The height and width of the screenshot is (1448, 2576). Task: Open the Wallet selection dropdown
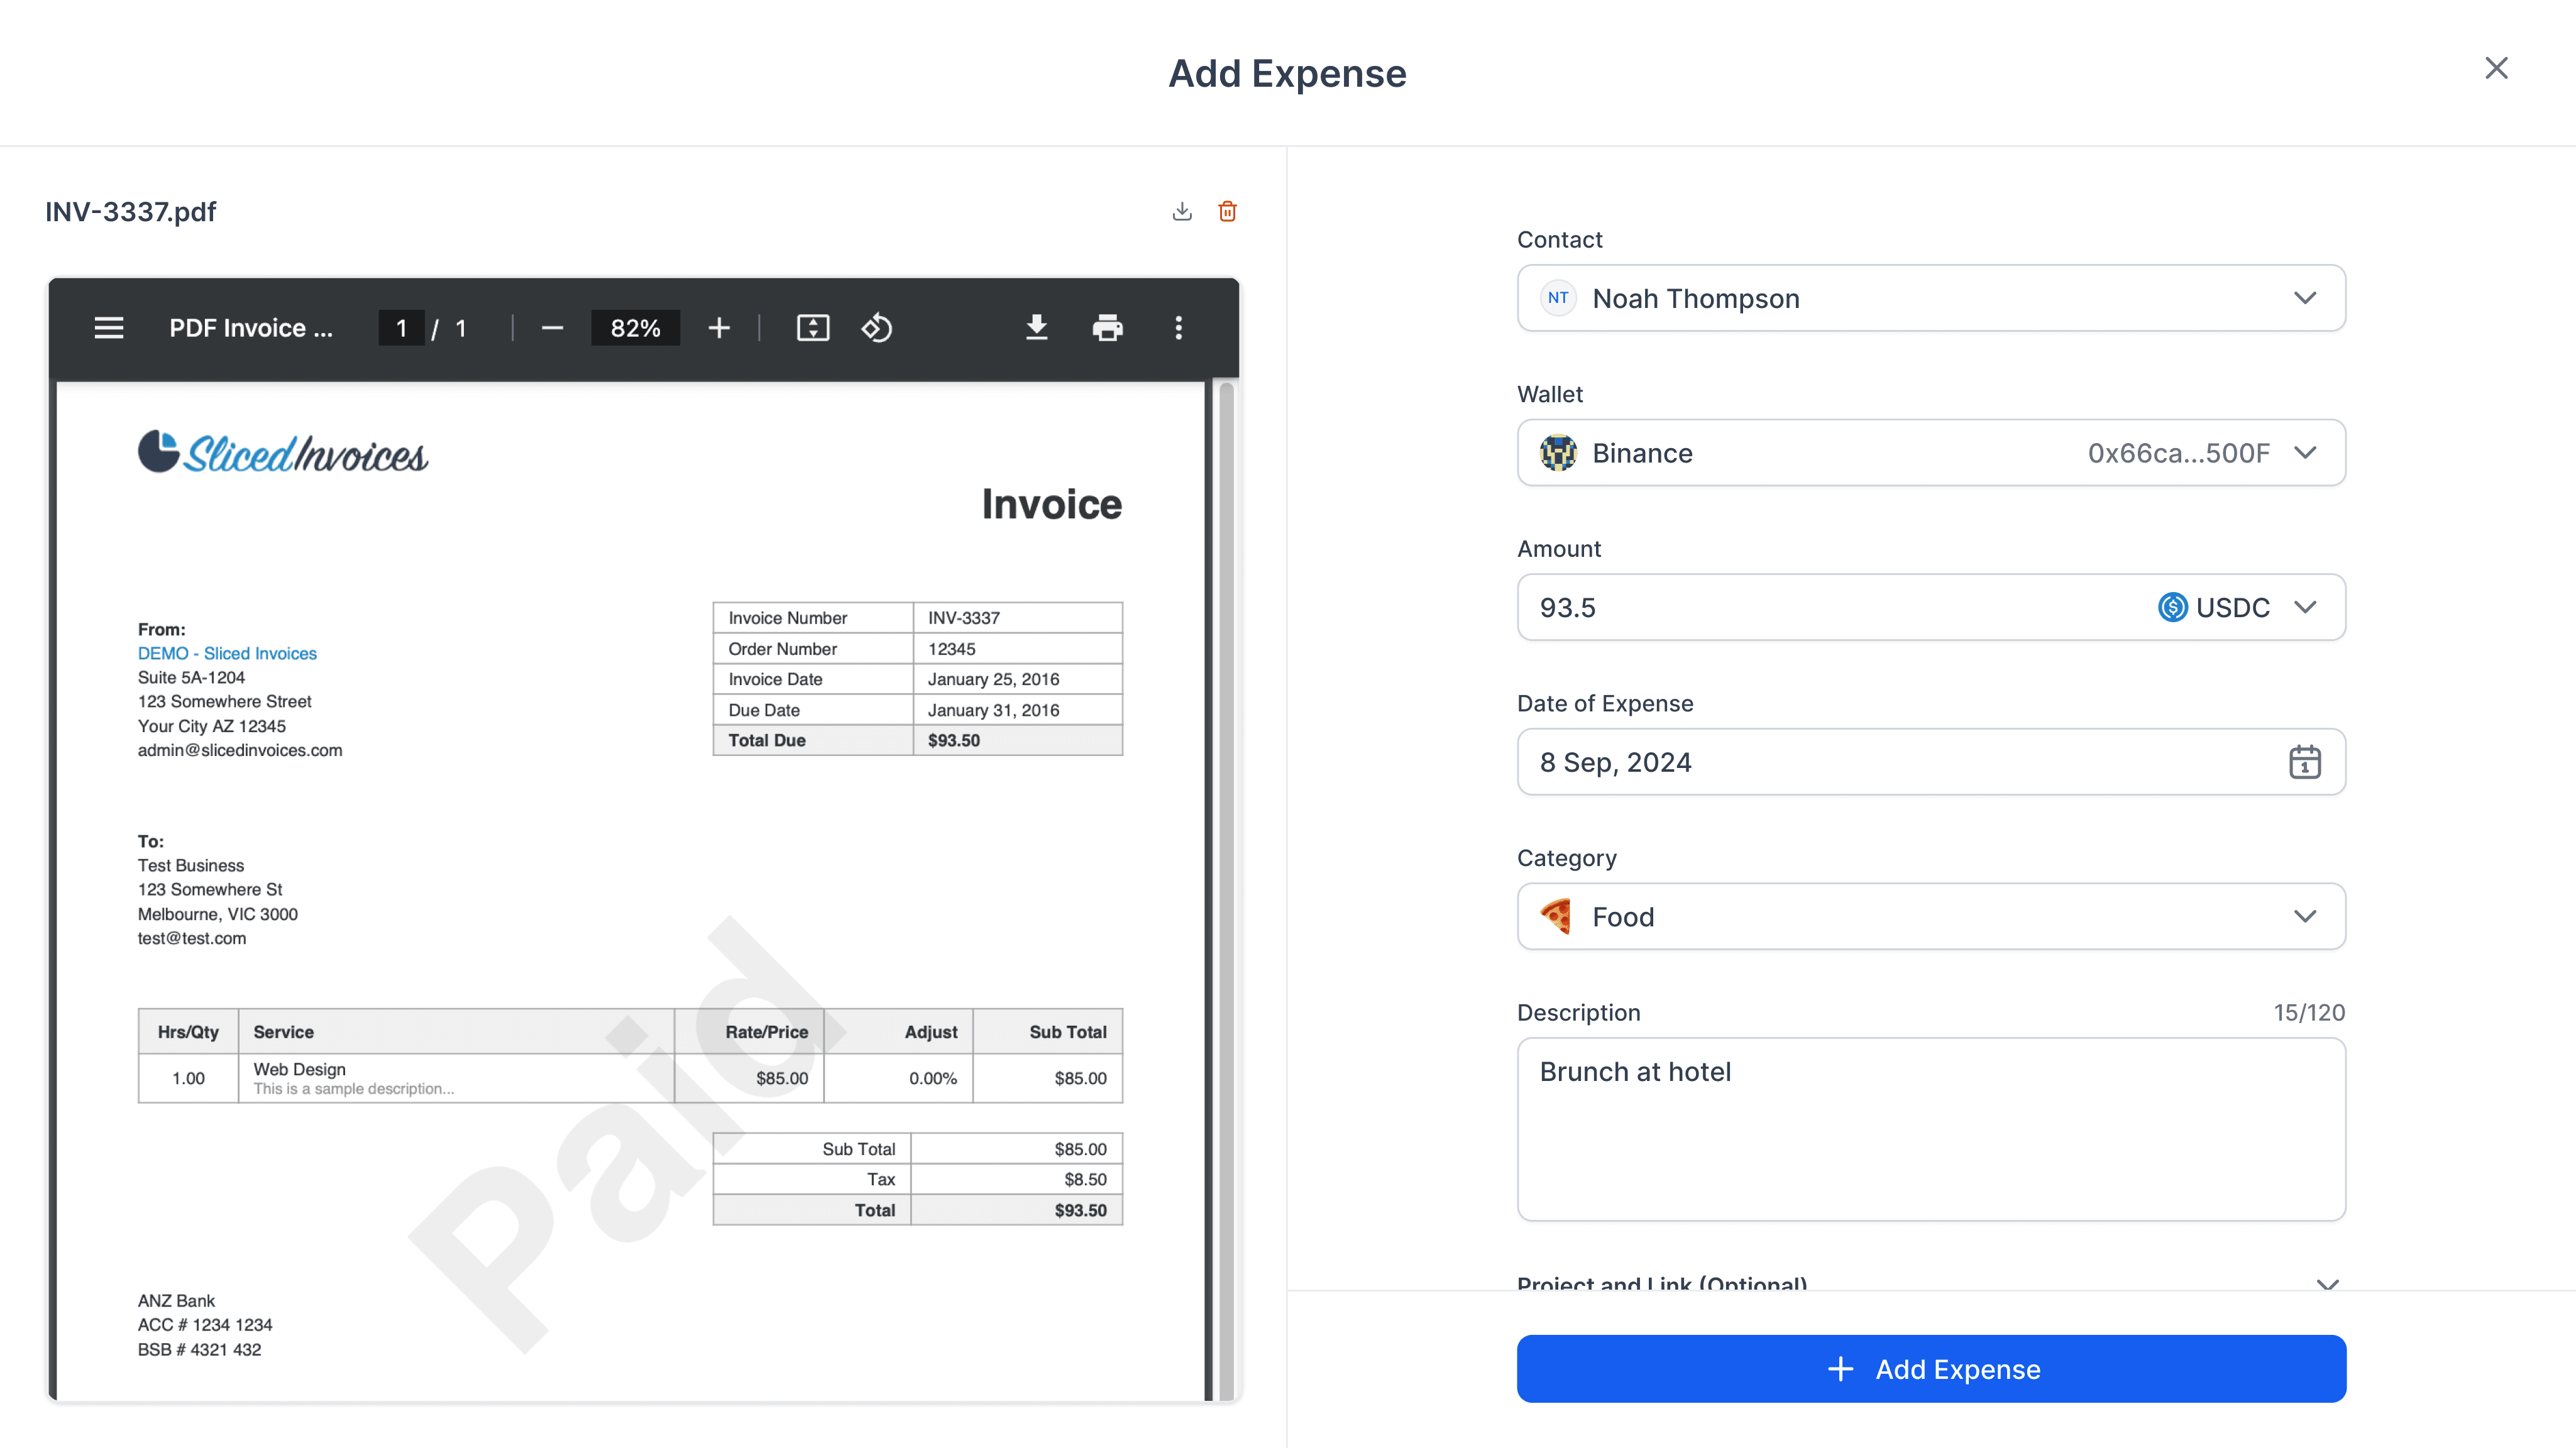(x=2306, y=452)
